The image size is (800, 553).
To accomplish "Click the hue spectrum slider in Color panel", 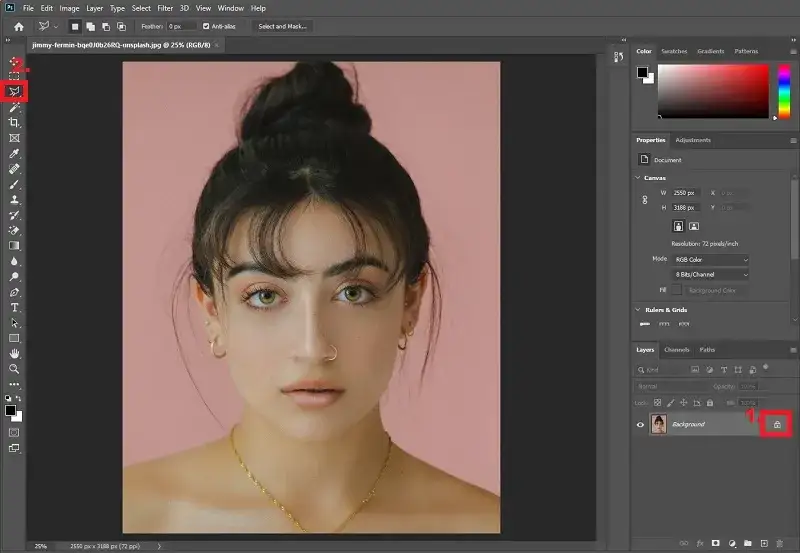I will coord(782,90).
